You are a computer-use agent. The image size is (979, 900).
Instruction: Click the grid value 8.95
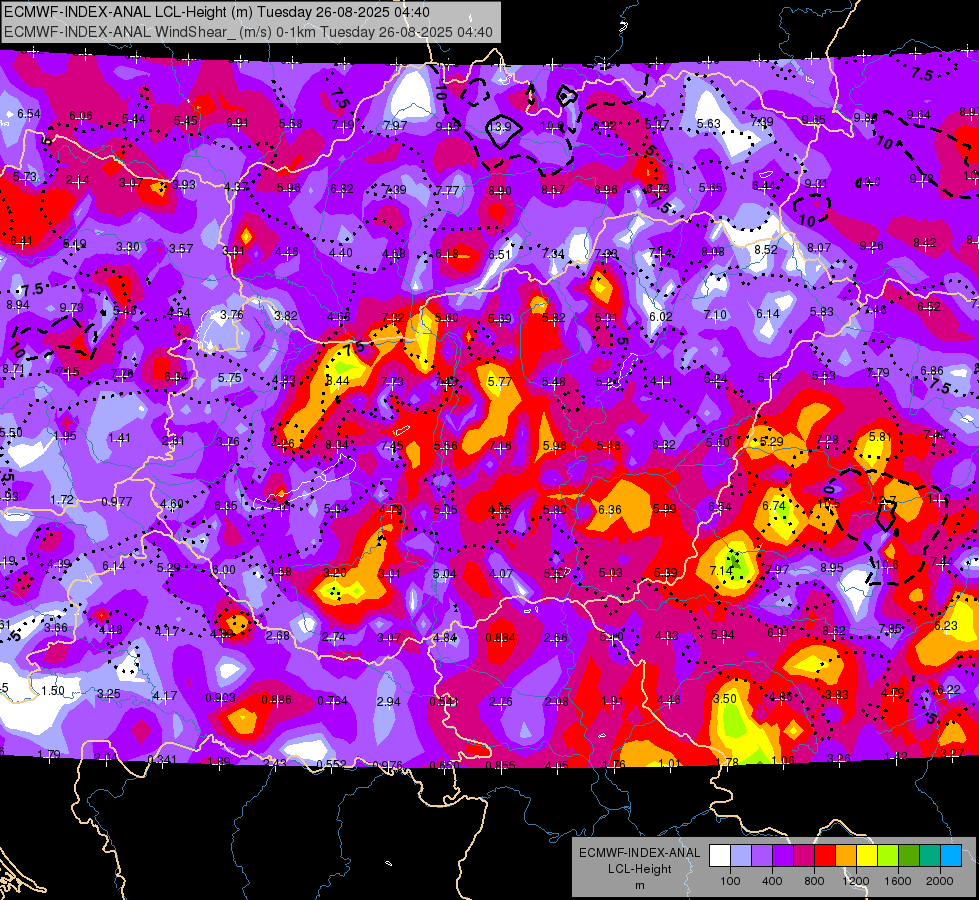point(832,568)
